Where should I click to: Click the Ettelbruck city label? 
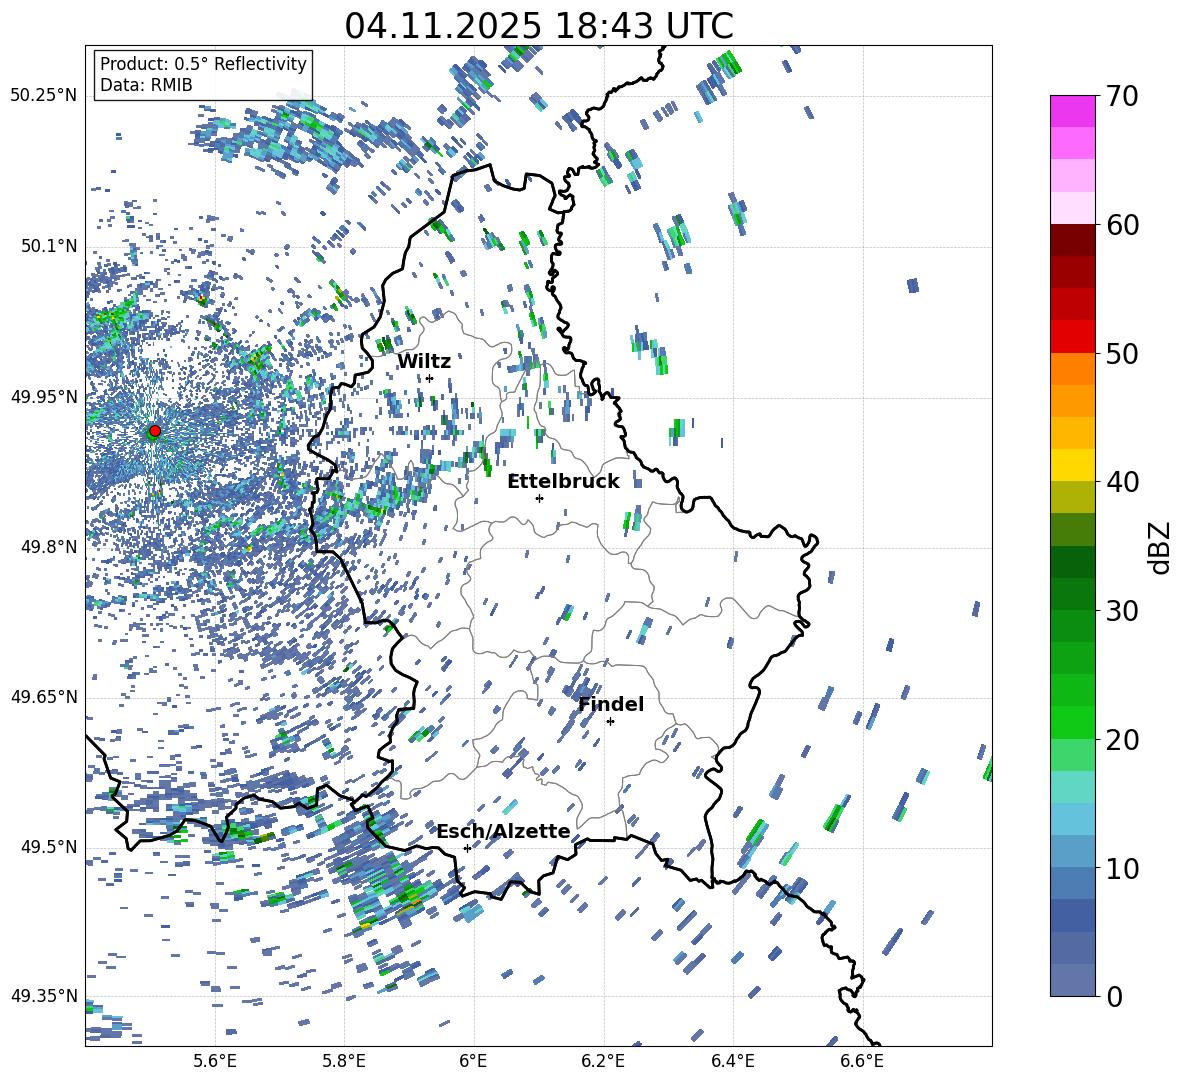563,482
